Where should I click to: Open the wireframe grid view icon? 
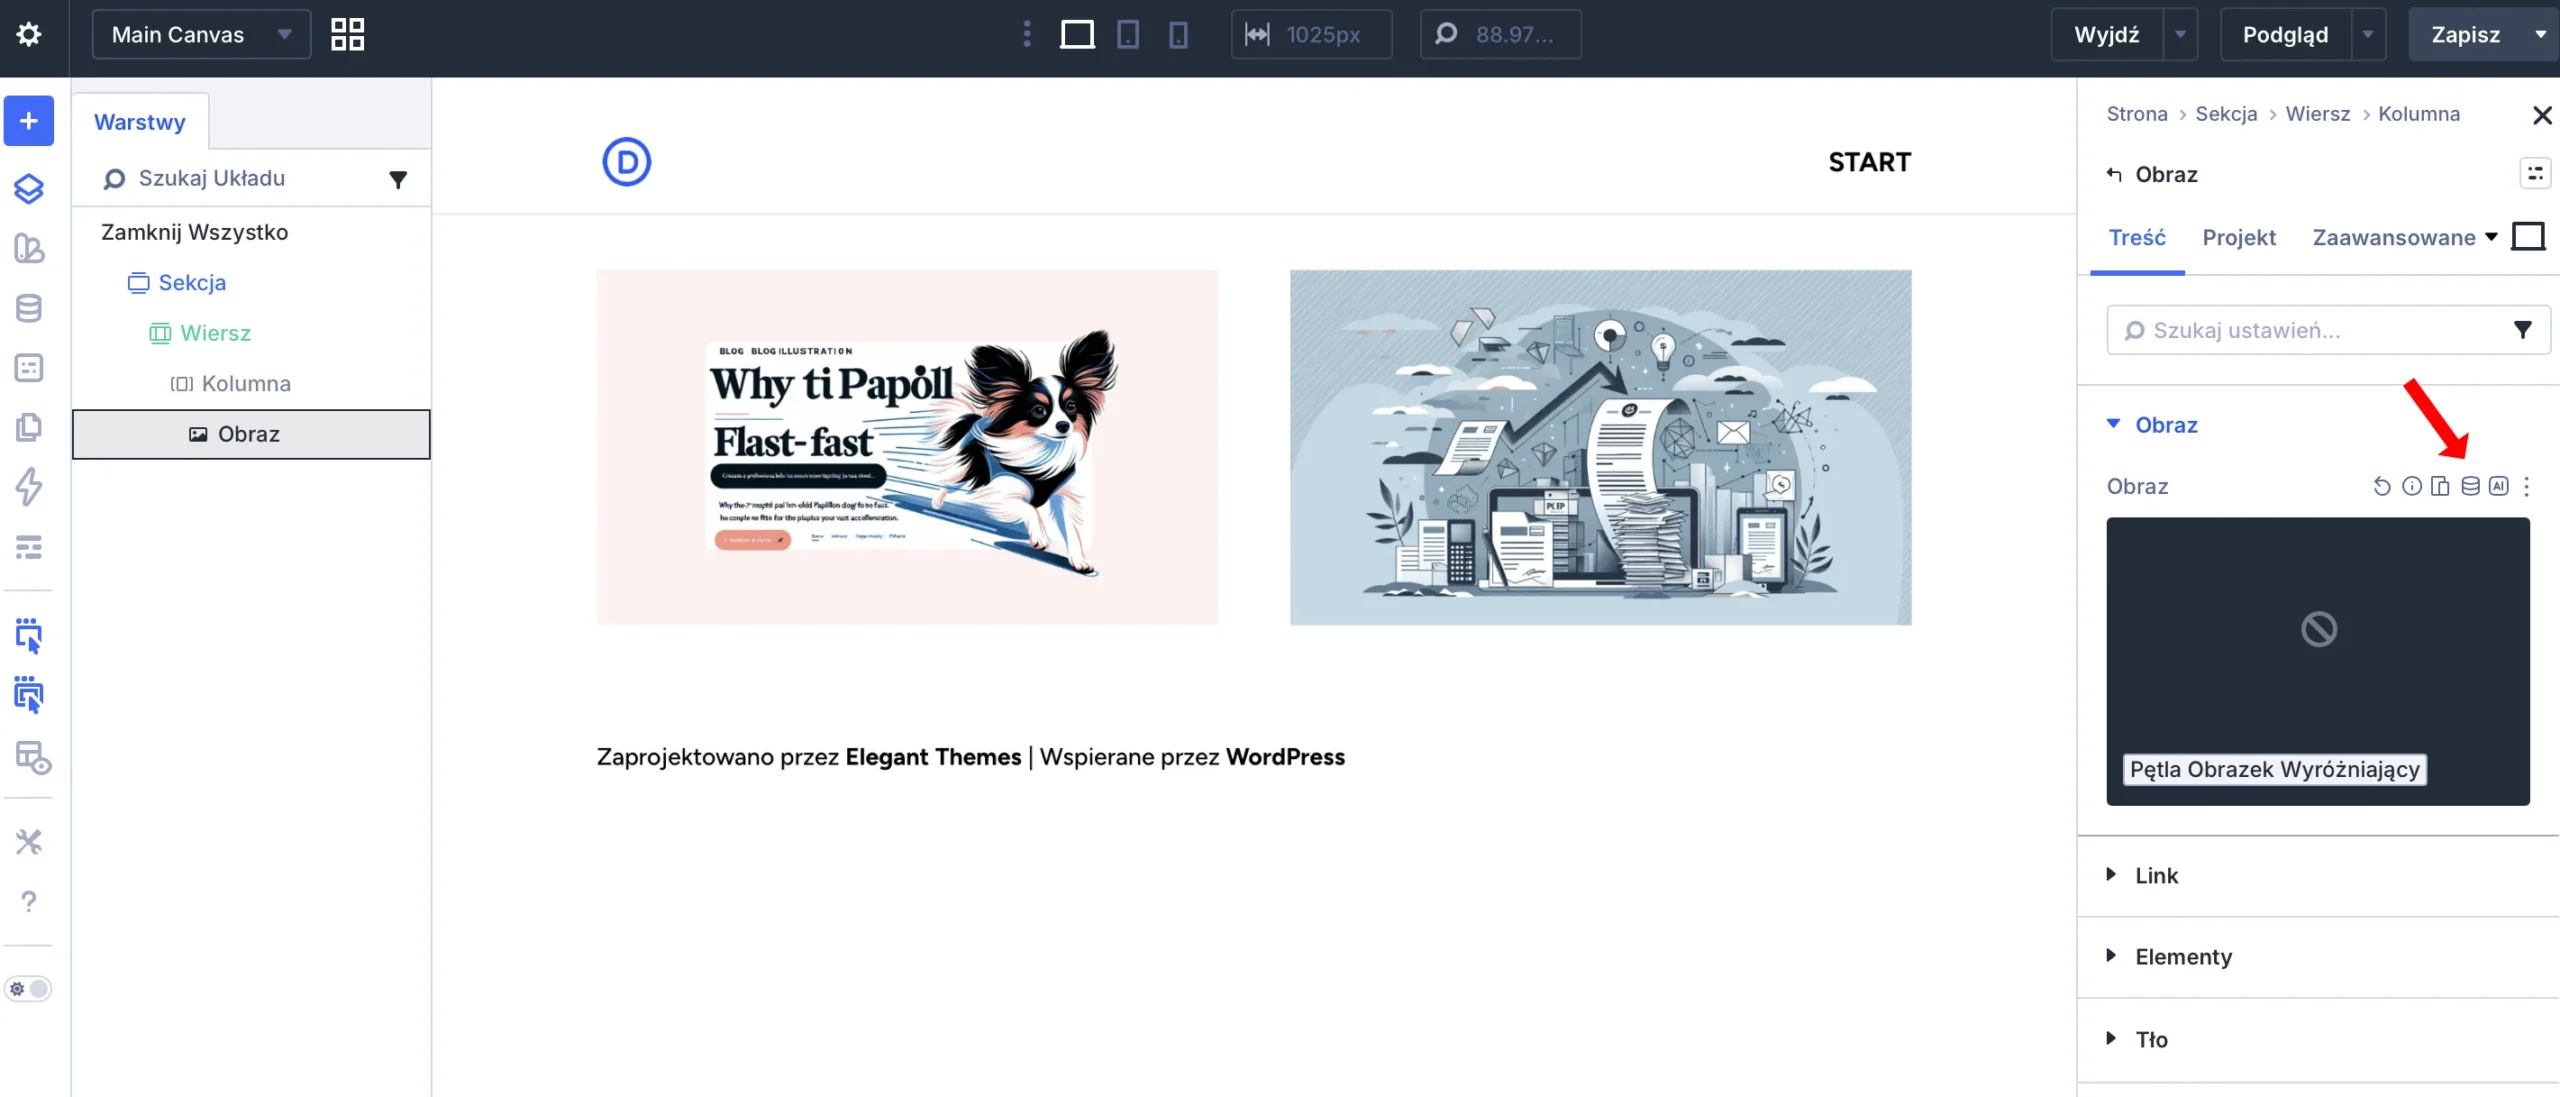347,35
